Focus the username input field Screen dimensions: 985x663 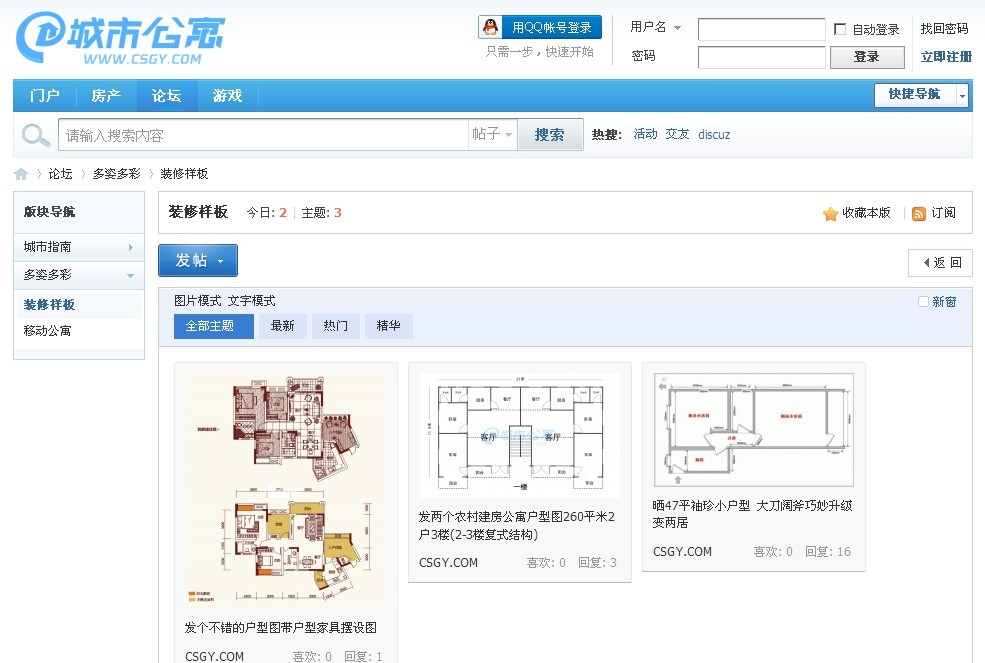pyautogui.click(x=761, y=29)
